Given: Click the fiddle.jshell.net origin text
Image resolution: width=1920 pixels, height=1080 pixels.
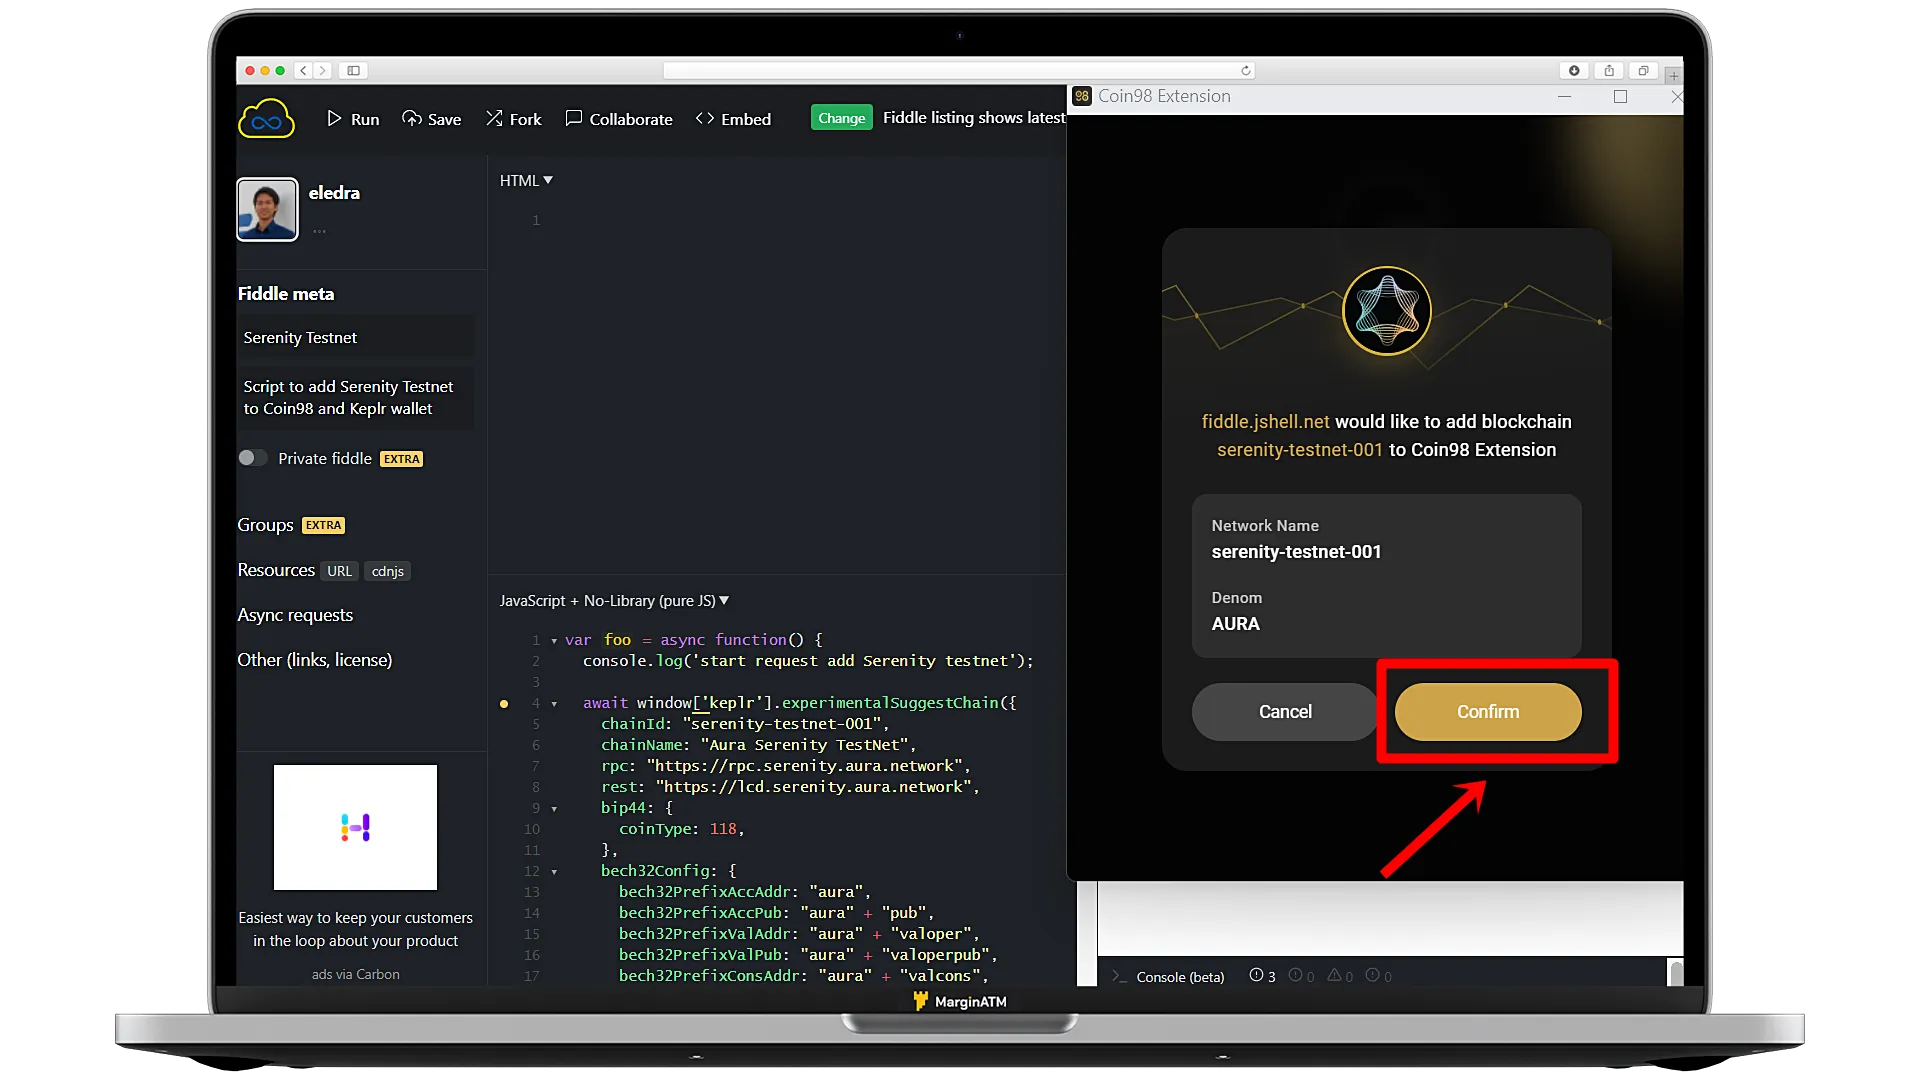Looking at the screenshot, I should (x=1265, y=422).
